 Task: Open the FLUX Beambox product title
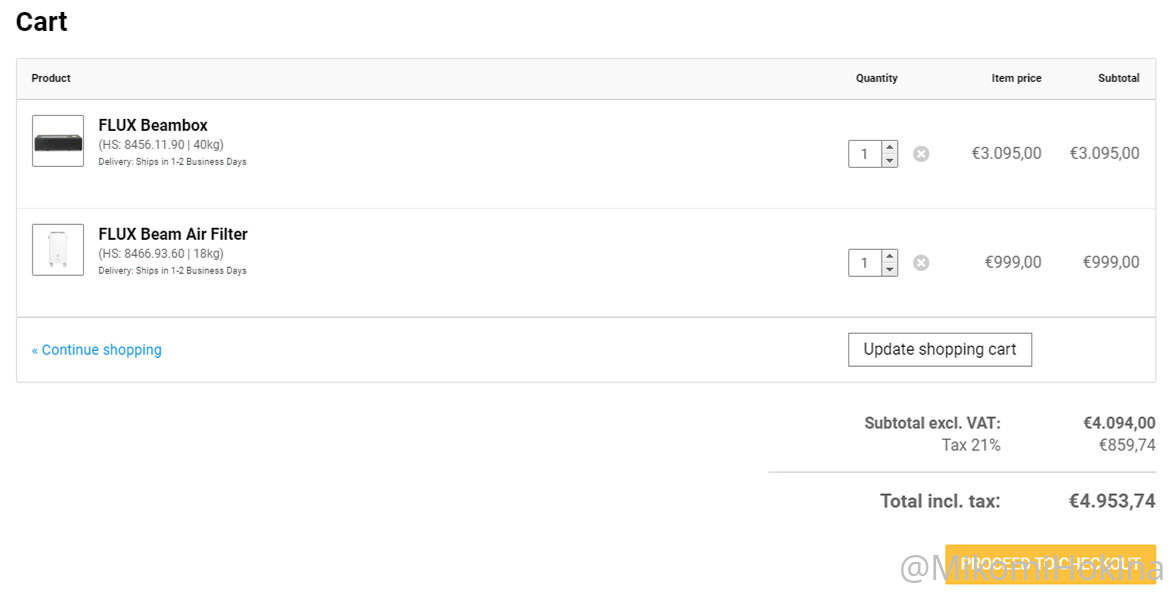(x=153, y=125)
